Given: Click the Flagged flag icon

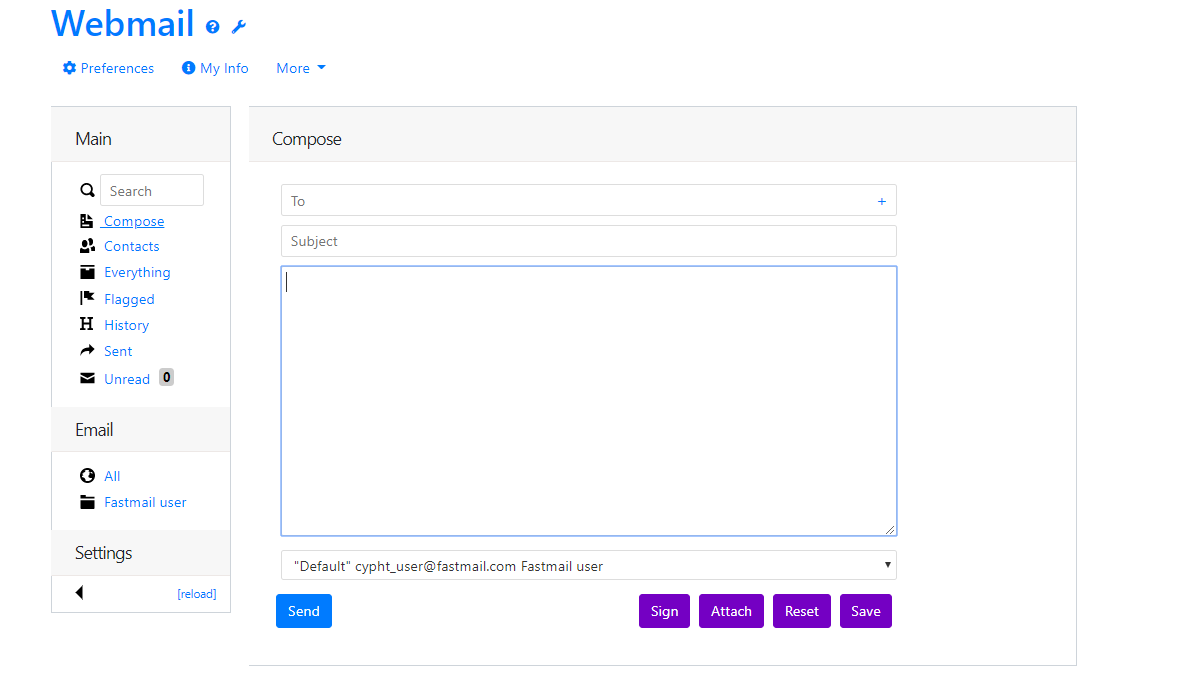Looking at the screenshot, I should (87, 298).
